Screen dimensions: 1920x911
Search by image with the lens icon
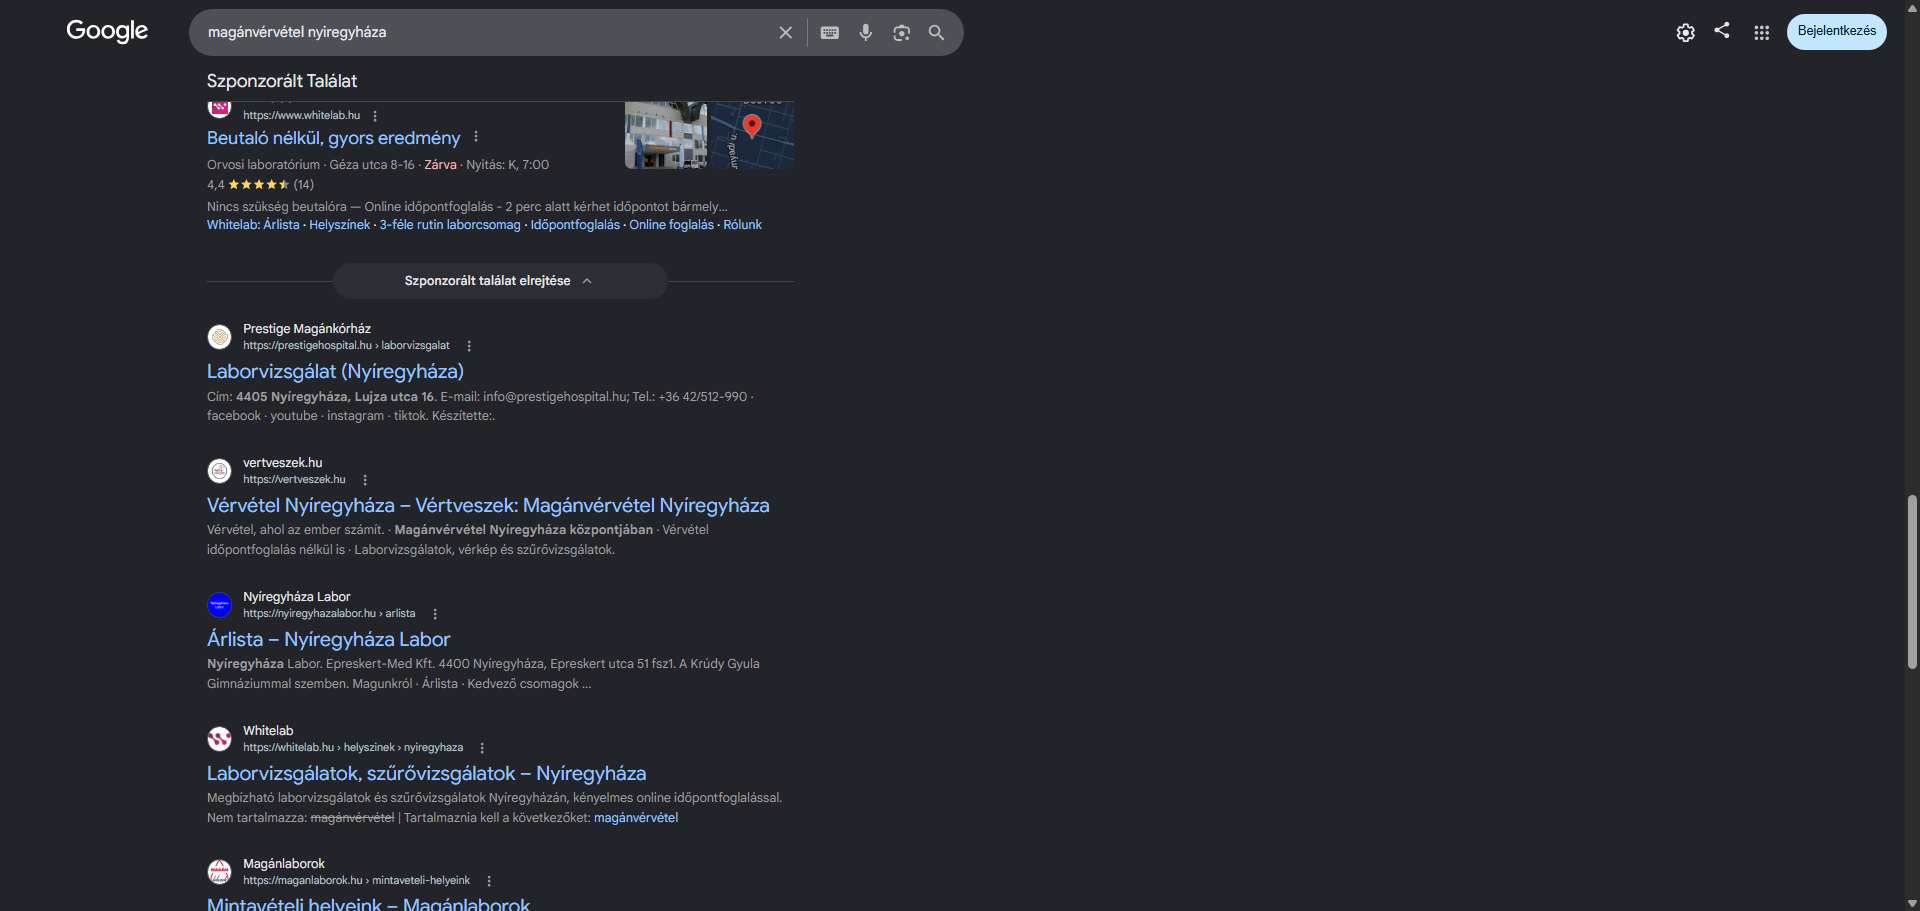point(902,32)
